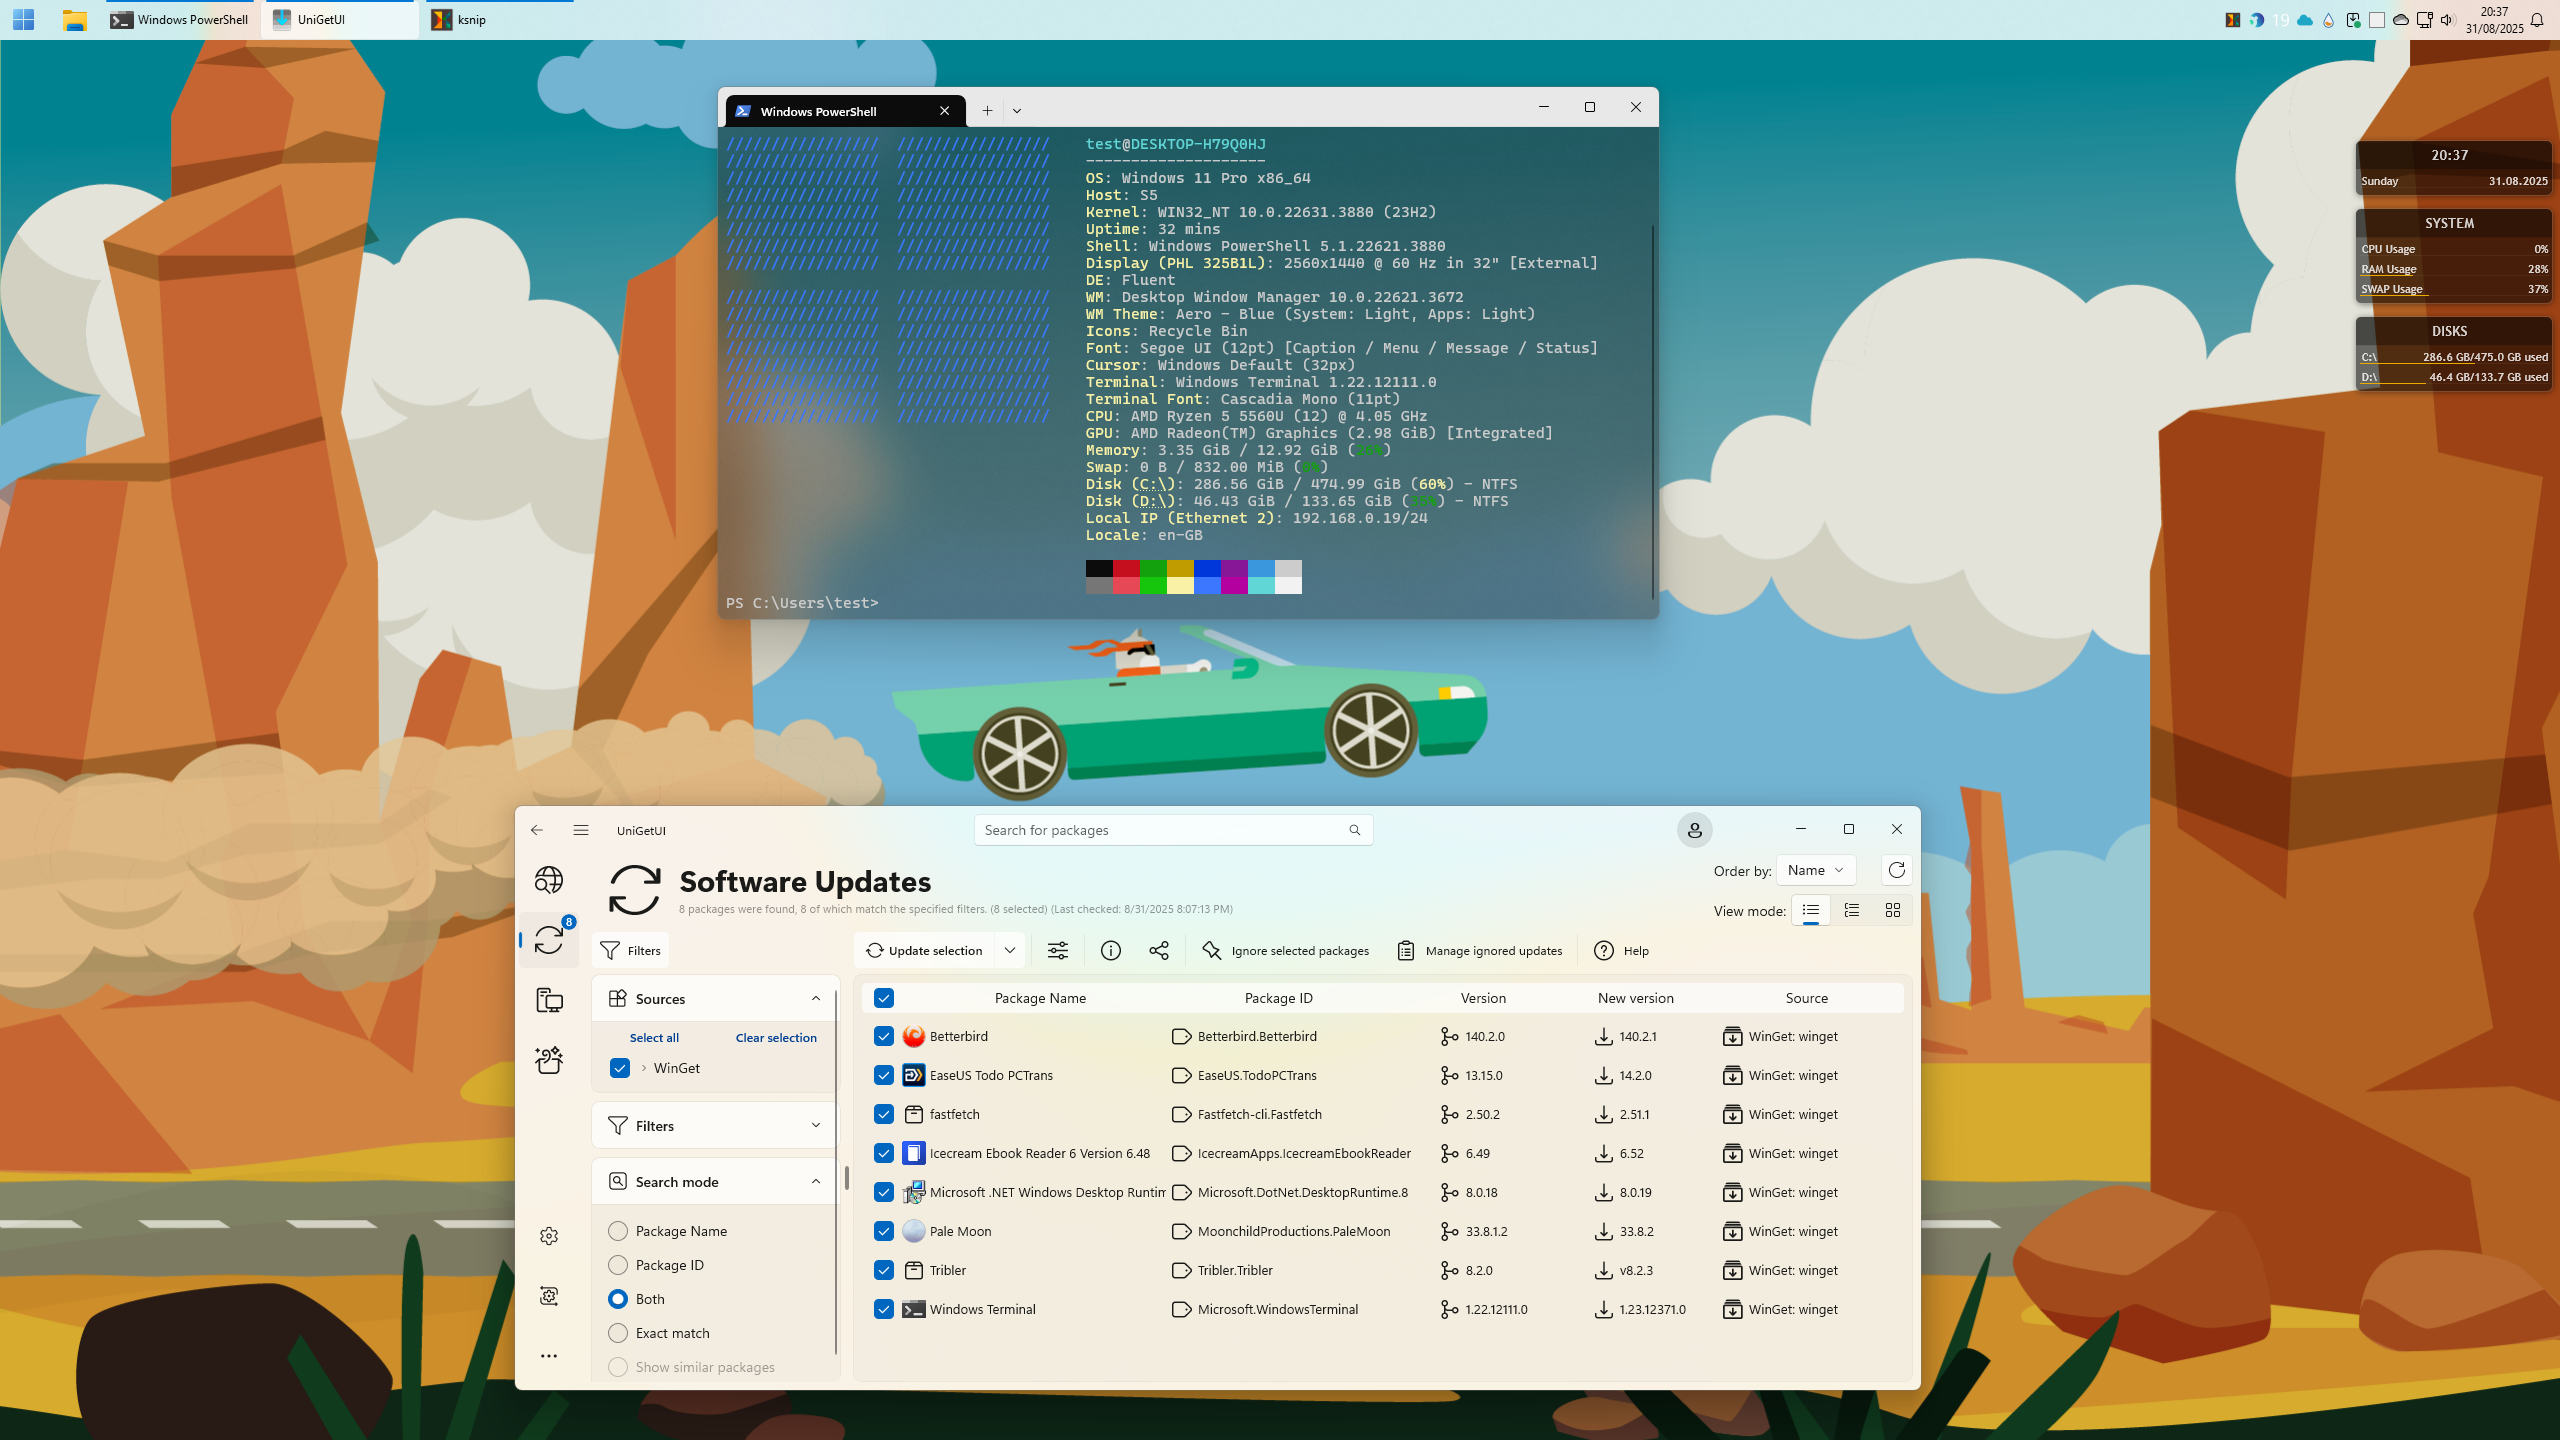This screenshot has width=2560, height=1440.
Task: Select Package ID search mode radio
Action: [618, 1265]
